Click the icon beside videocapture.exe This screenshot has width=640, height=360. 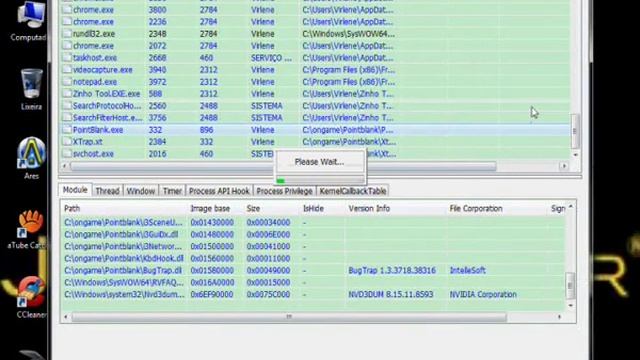click(x=67, y=70)
